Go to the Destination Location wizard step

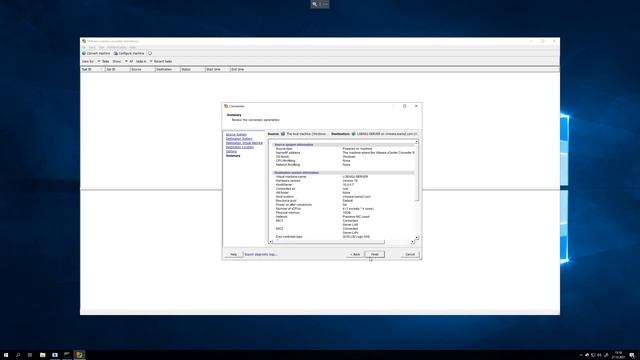coord(240,147)
